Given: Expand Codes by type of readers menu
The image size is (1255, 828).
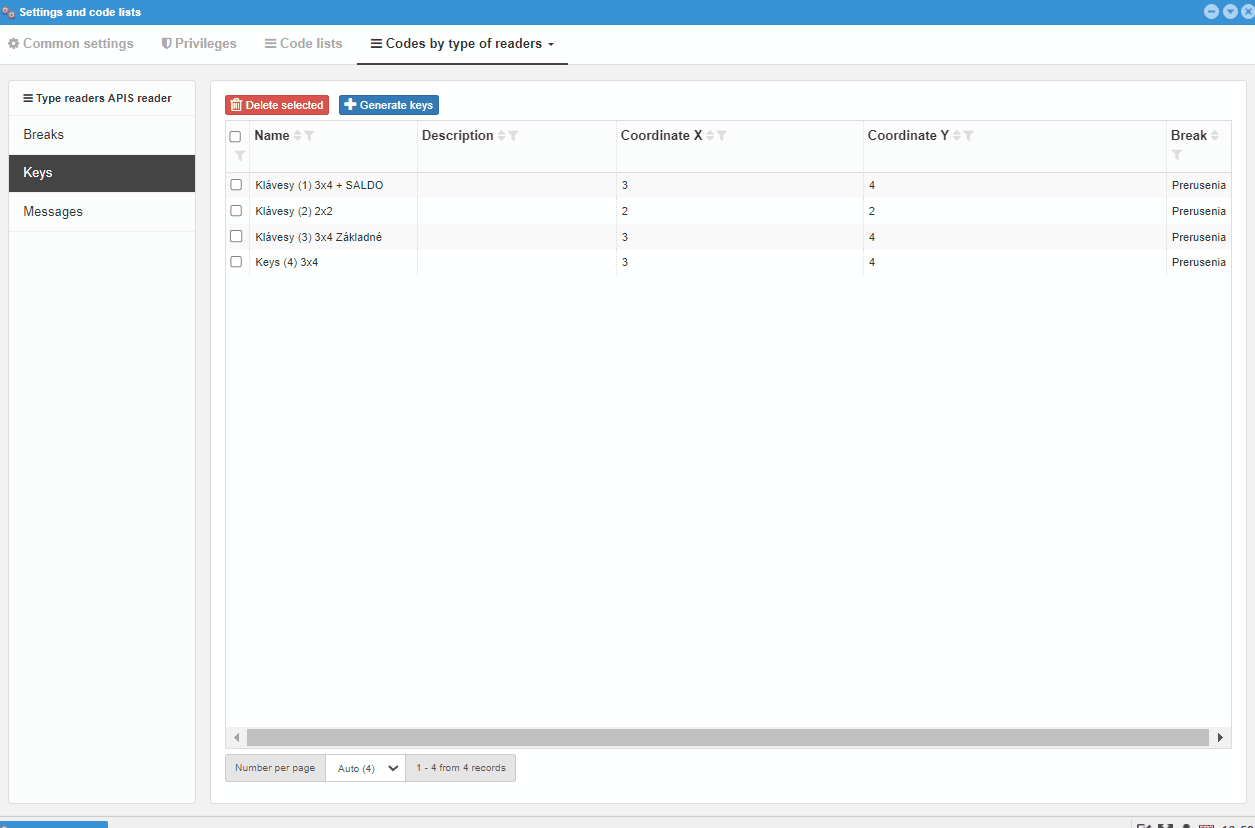Looking at the screenshot, I should coord(462,44).
